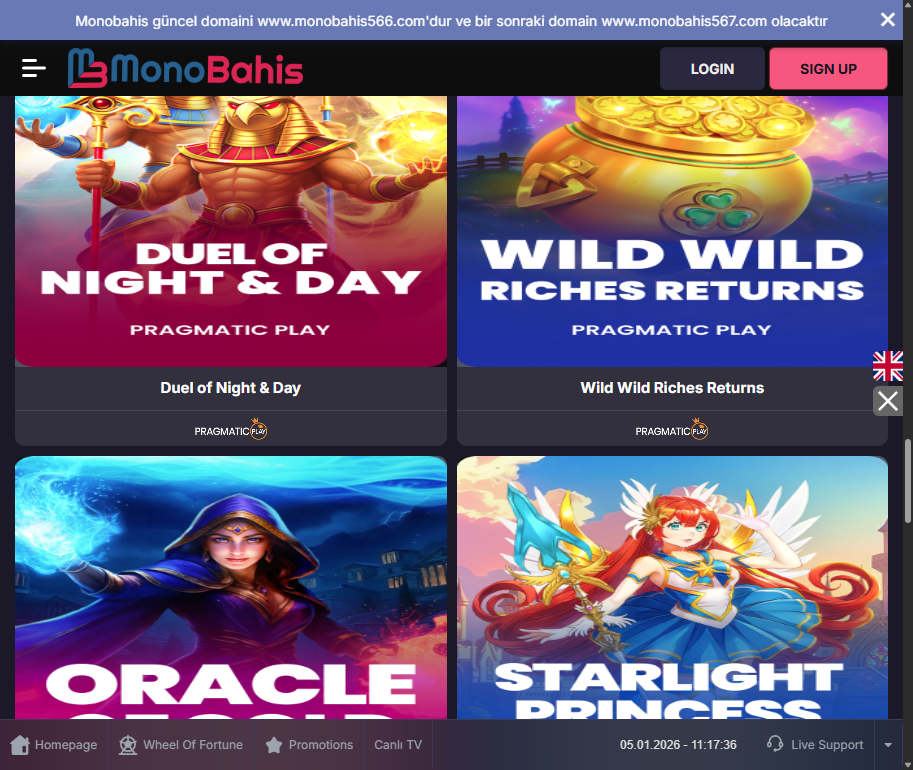The width and height of the screenshot is (913, 770).
Task: Expand the bottom bar dropdown arrow
Action: (888, 744)
